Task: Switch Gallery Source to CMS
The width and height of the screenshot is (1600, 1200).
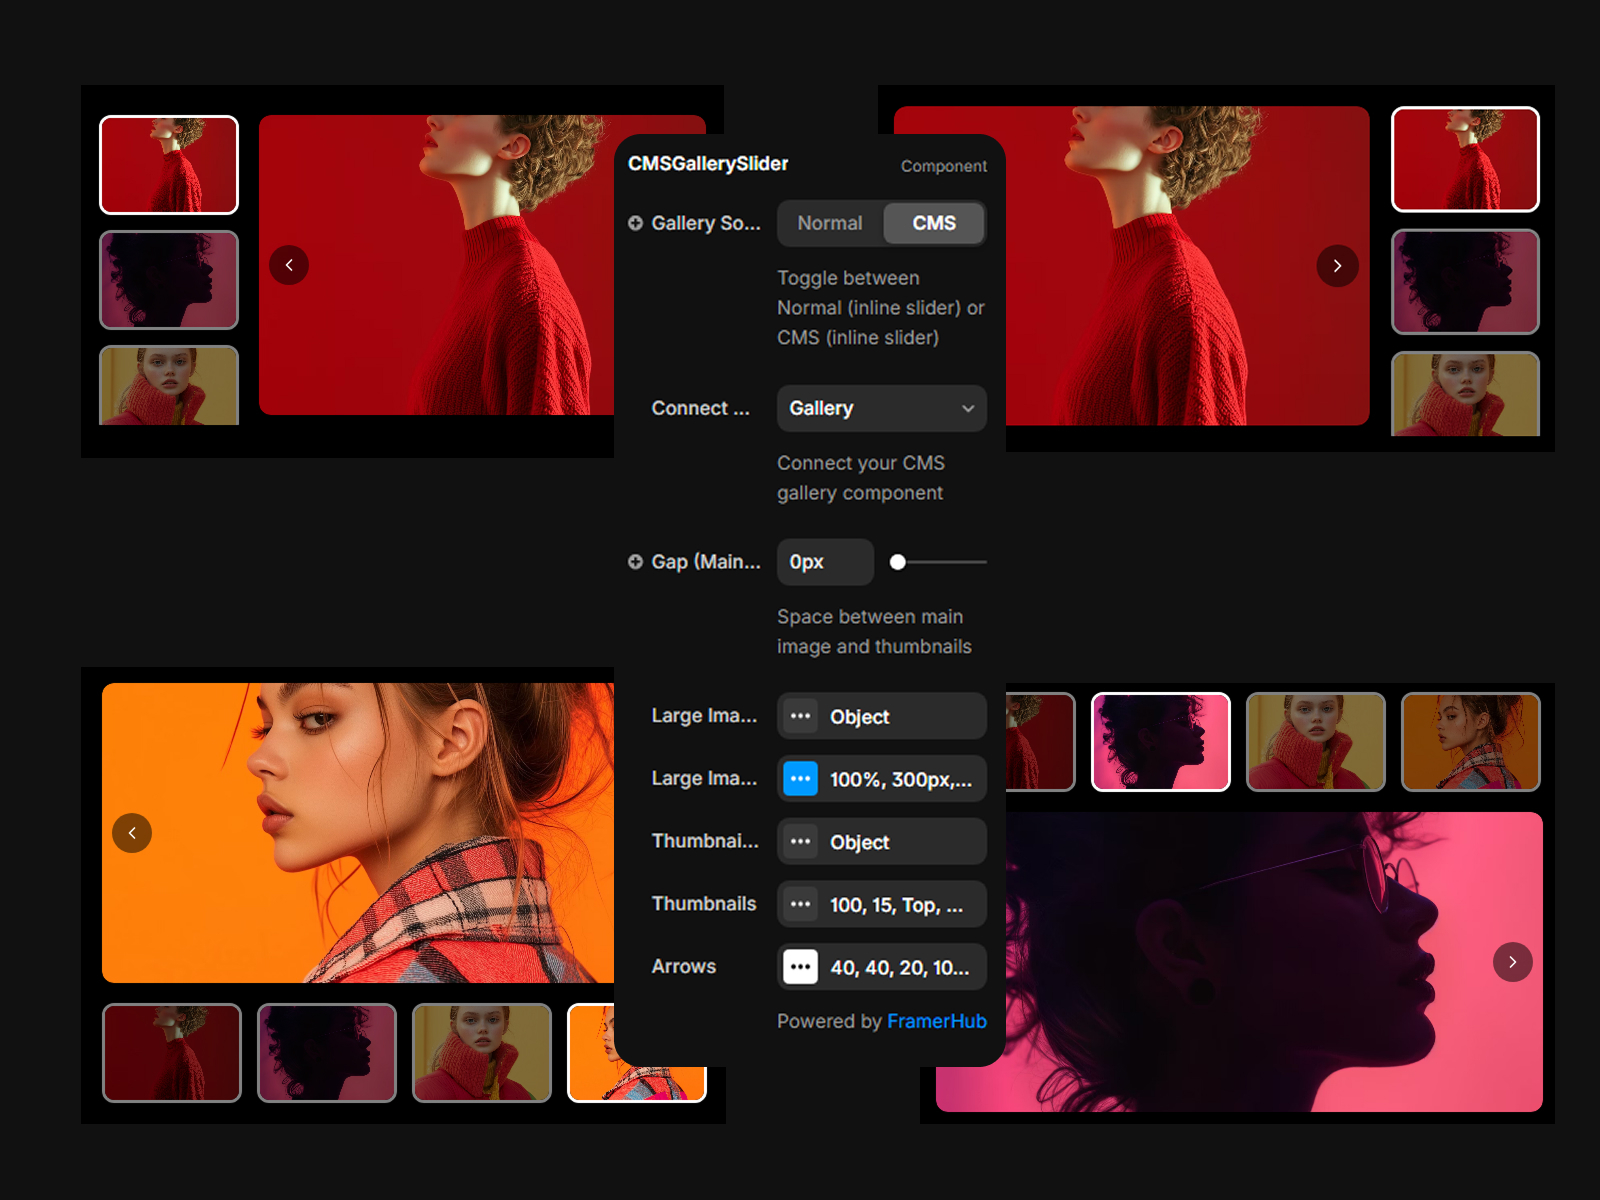Action: [x=933, y=223]
